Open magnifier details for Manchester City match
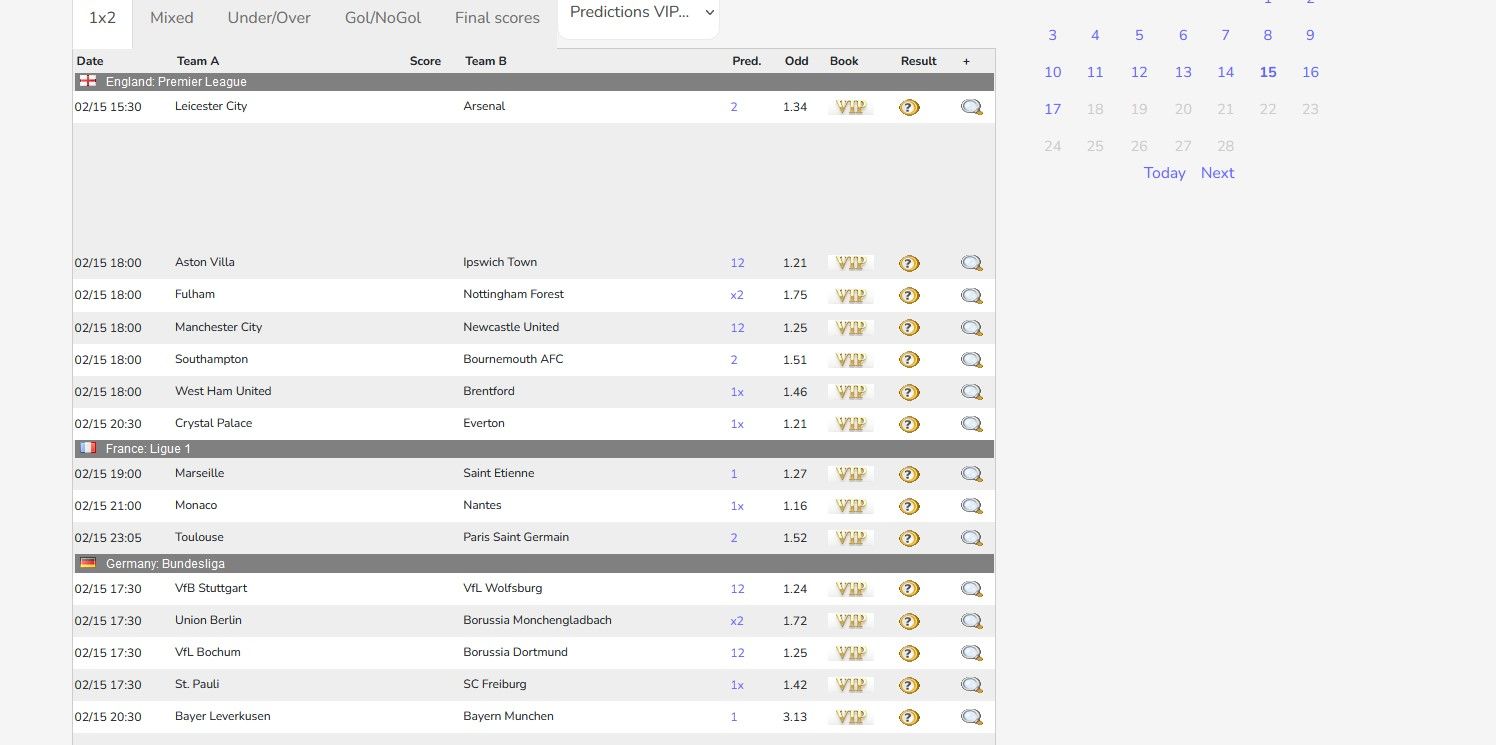Image resolution: width=1496 pixels, height=745 pixels. click(972, 327)
